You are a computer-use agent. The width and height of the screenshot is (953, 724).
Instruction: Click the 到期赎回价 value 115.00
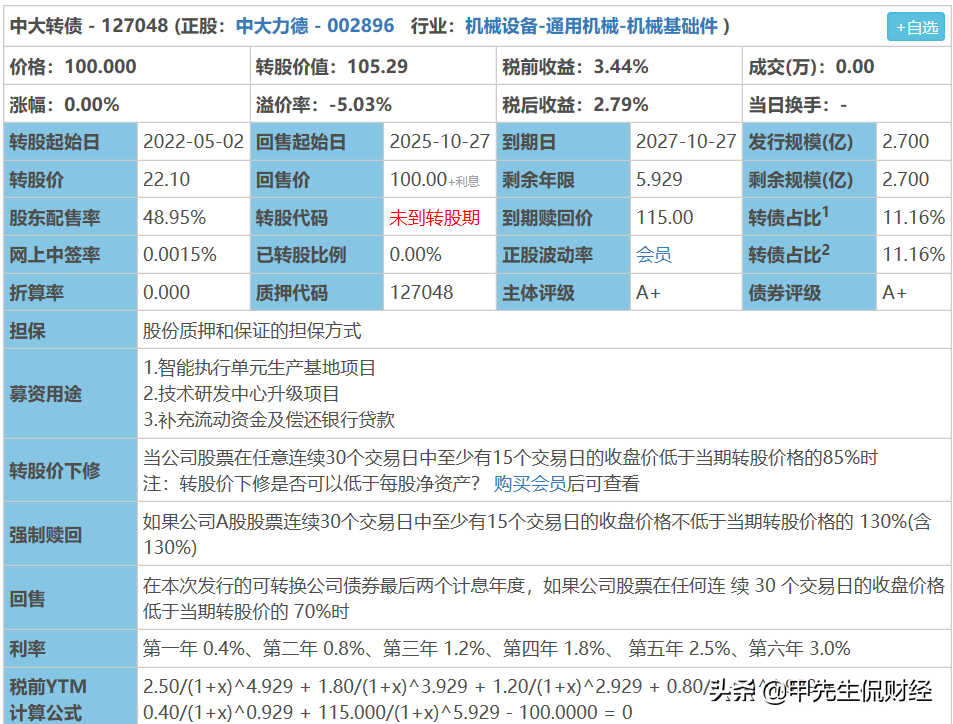pyautogui.click(x=664, y=218)
